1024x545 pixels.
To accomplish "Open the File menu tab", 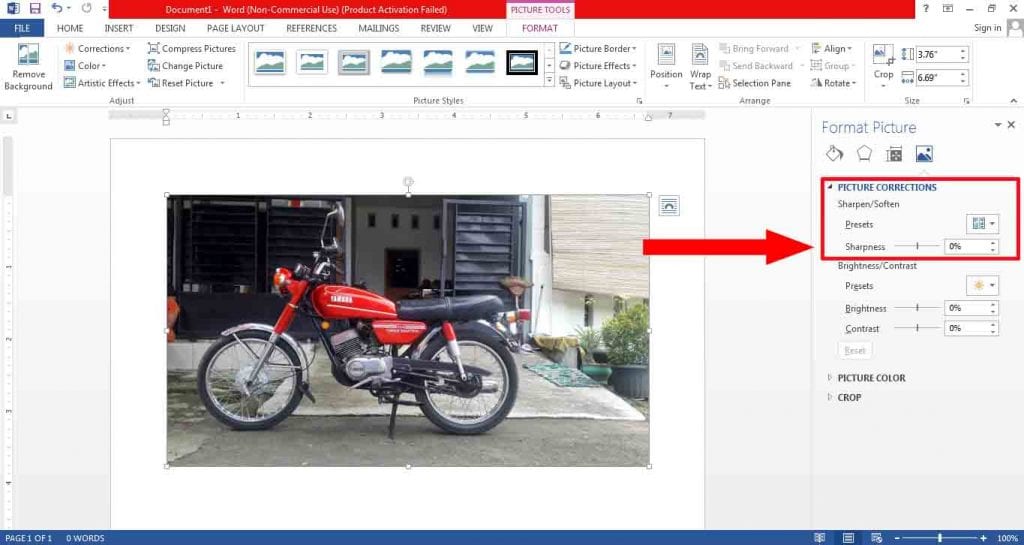I will coord(21,28).
